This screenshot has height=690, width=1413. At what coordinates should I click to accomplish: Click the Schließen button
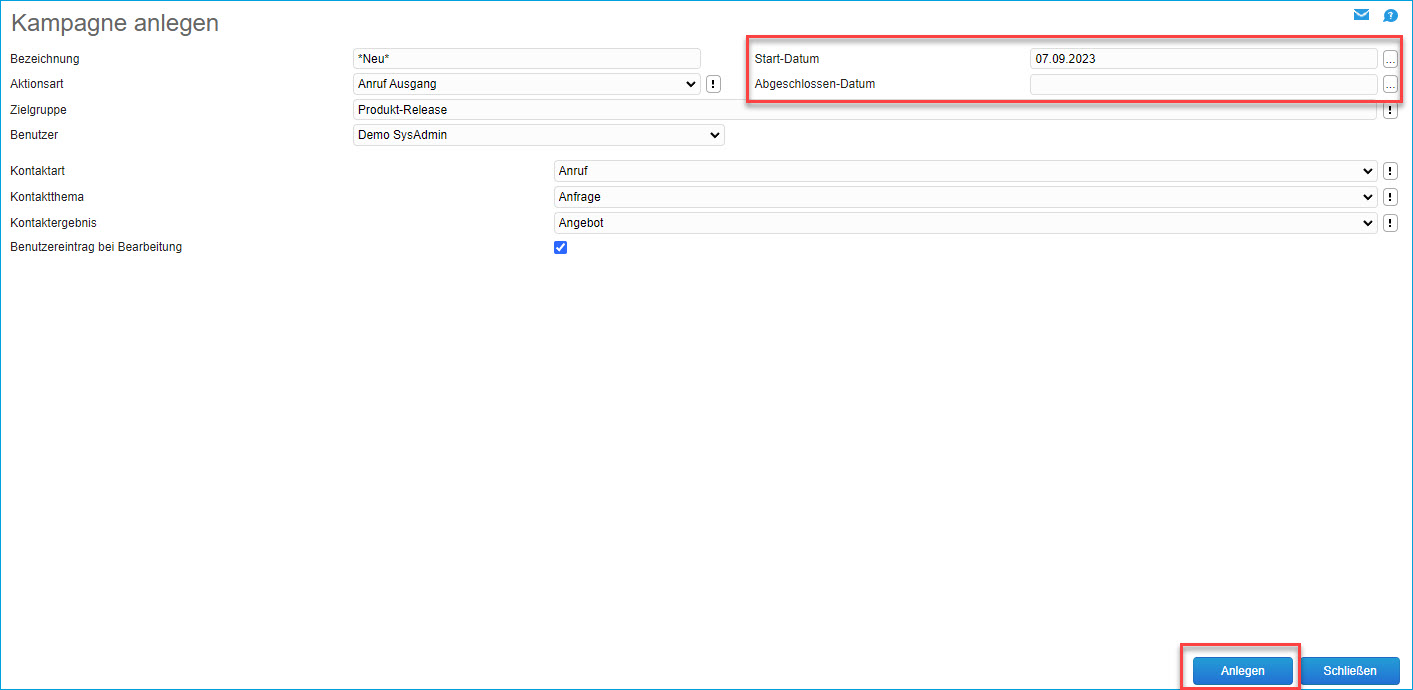[x=1349, y=671]
